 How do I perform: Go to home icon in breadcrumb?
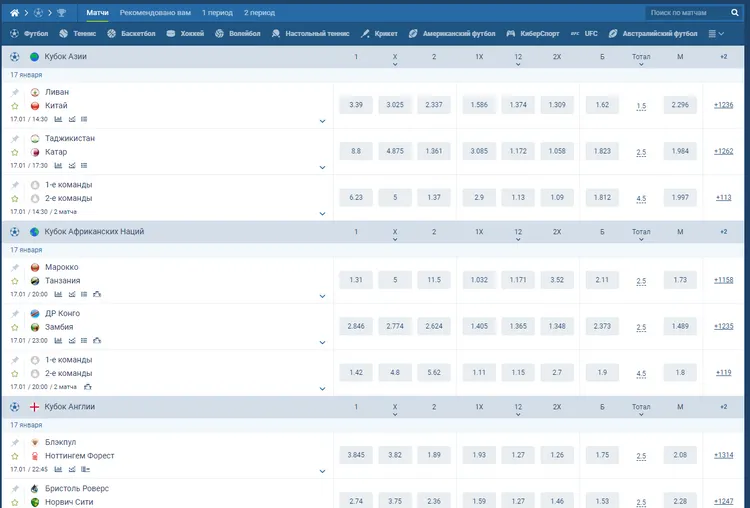pyautogui.click(x=15, y=13)
